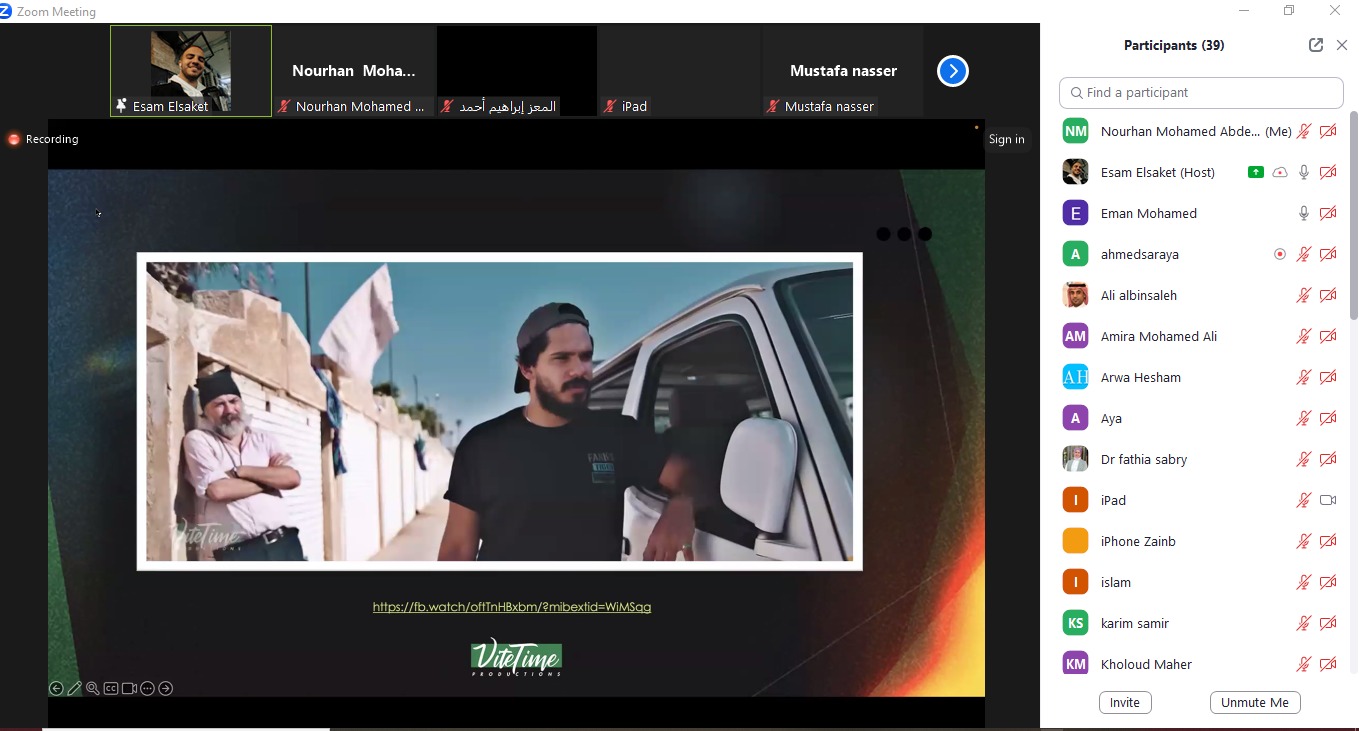Viewport: 1359px width, 731px height.
Task: Click camera-off icon for Nourhan Mohamed (Me)
Action: [x=1328, y=132]
